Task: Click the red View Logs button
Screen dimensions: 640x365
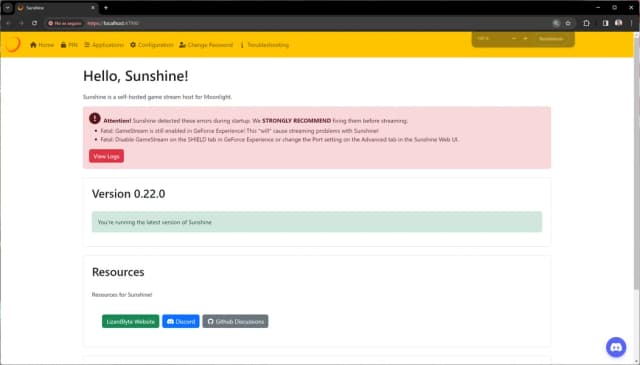Action: (106, 156)
